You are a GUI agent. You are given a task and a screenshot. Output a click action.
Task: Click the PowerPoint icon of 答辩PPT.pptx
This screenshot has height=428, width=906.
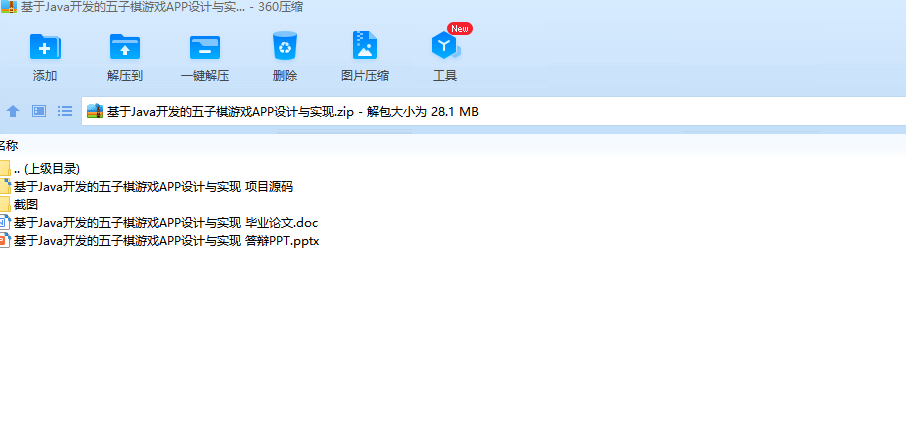click(5, 240)
